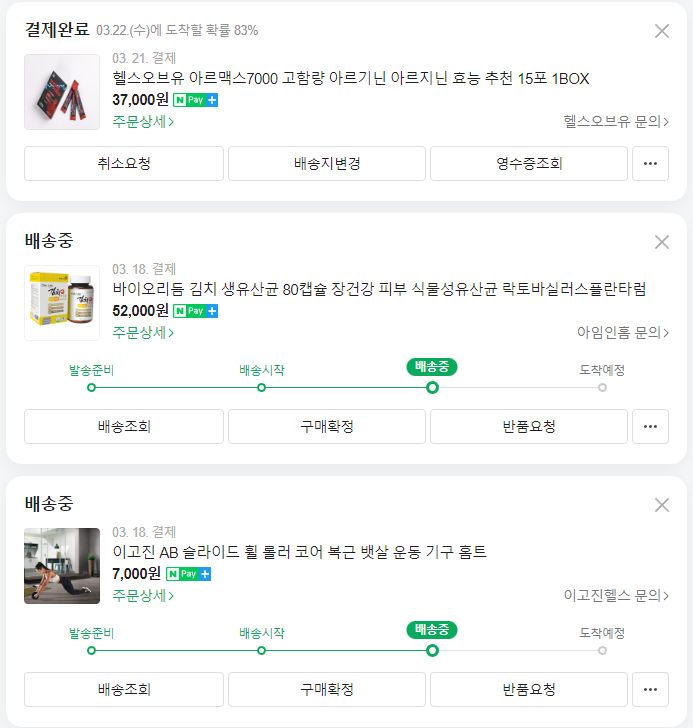Click 영수증조회 button
The image size is (693, 728).
point(529,163)
